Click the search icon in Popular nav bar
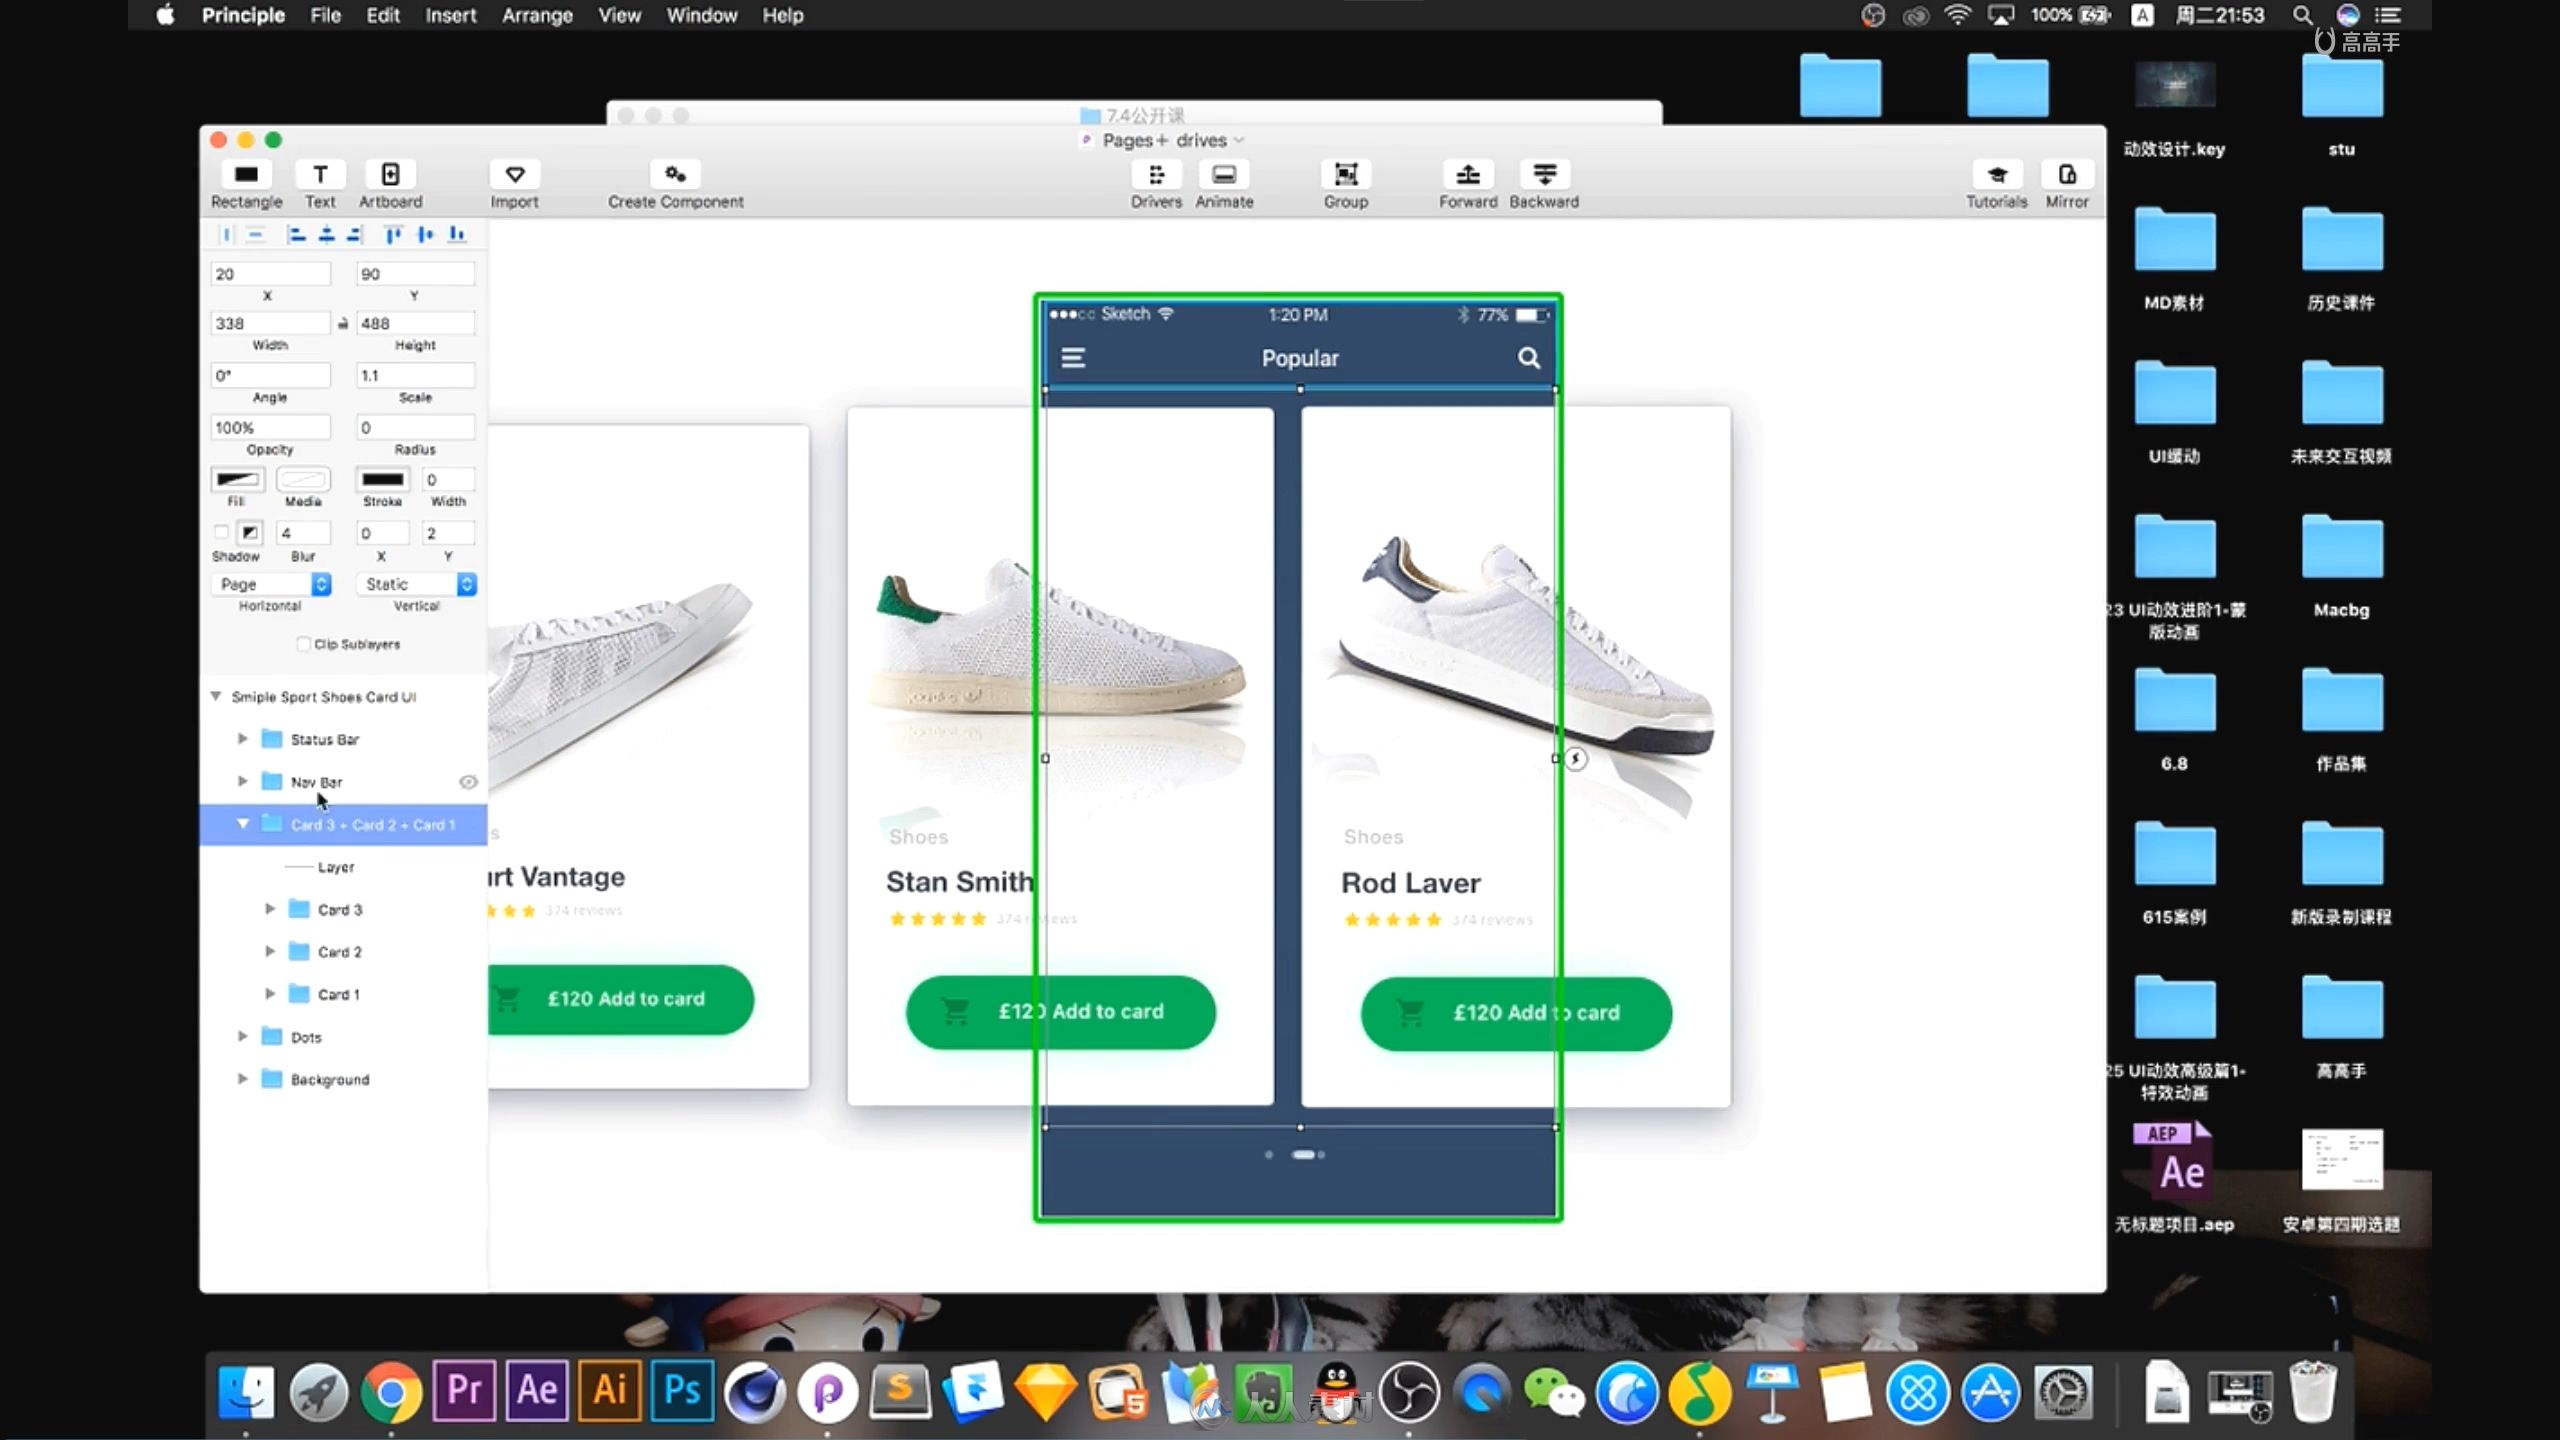The width and height of the screenshot is (2560, 1440). (x=1528, y=358)
